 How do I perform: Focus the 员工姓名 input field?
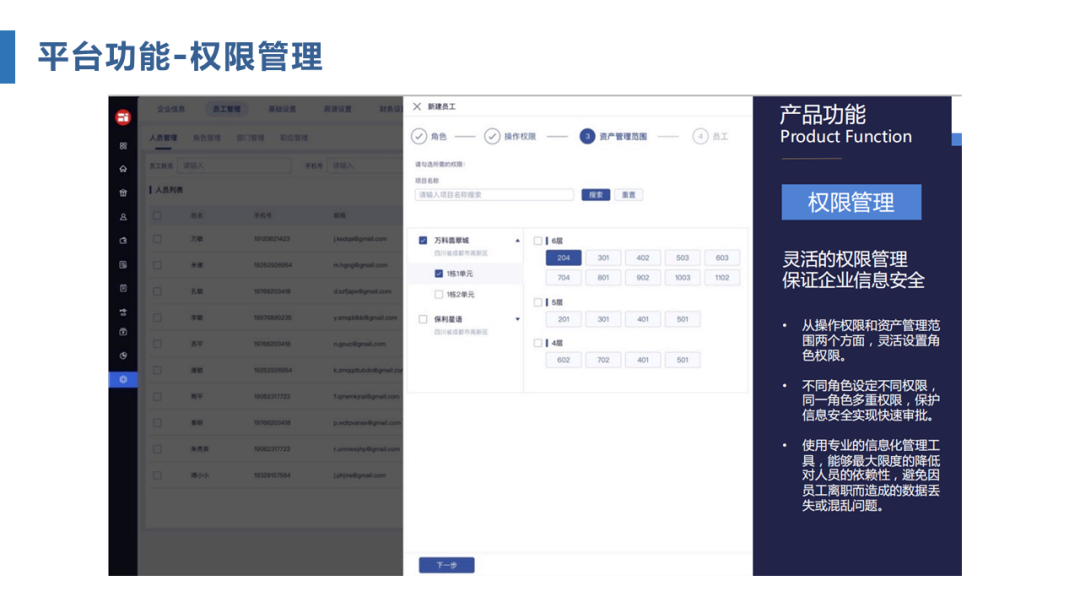234,165
